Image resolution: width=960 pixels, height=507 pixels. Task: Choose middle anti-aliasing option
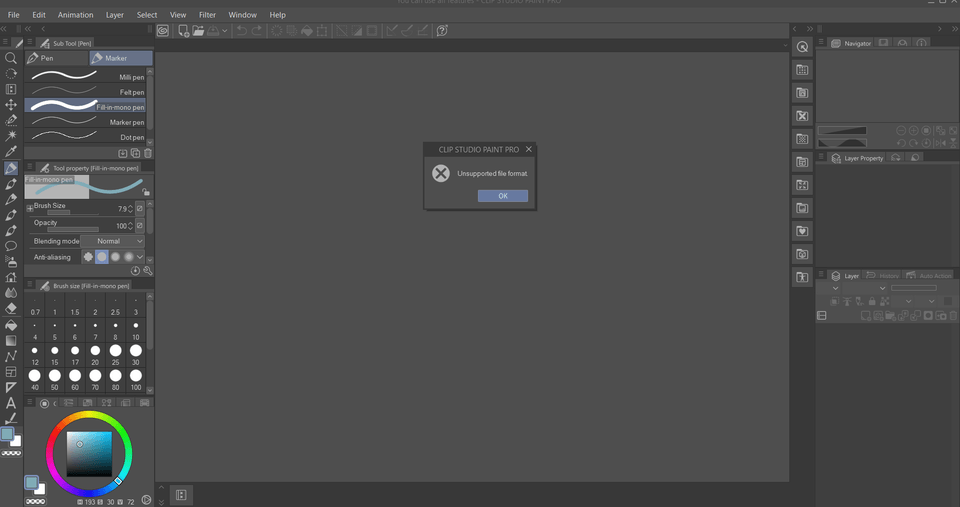coord(115,257)
